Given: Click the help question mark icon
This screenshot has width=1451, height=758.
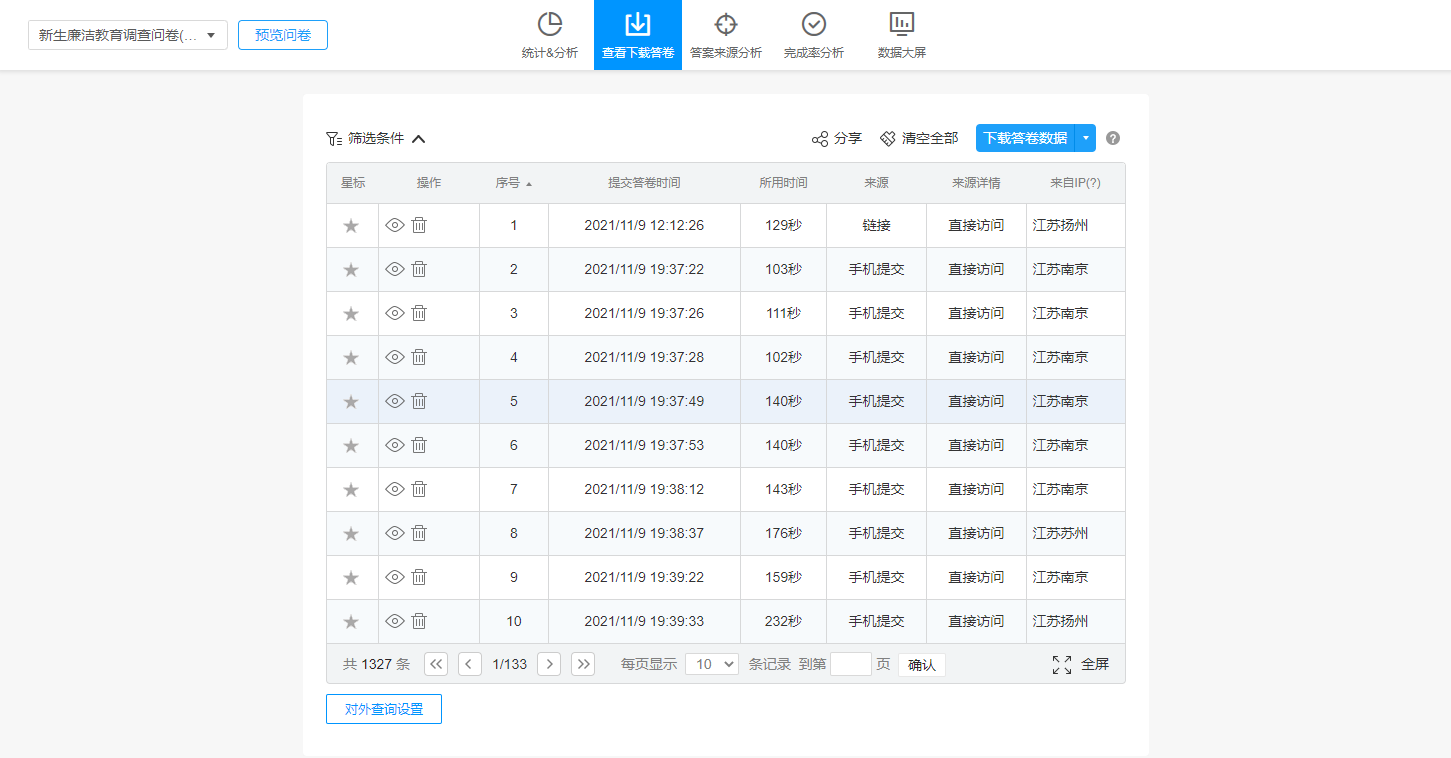Looking at the screenshot, I should pos(1113,139).
